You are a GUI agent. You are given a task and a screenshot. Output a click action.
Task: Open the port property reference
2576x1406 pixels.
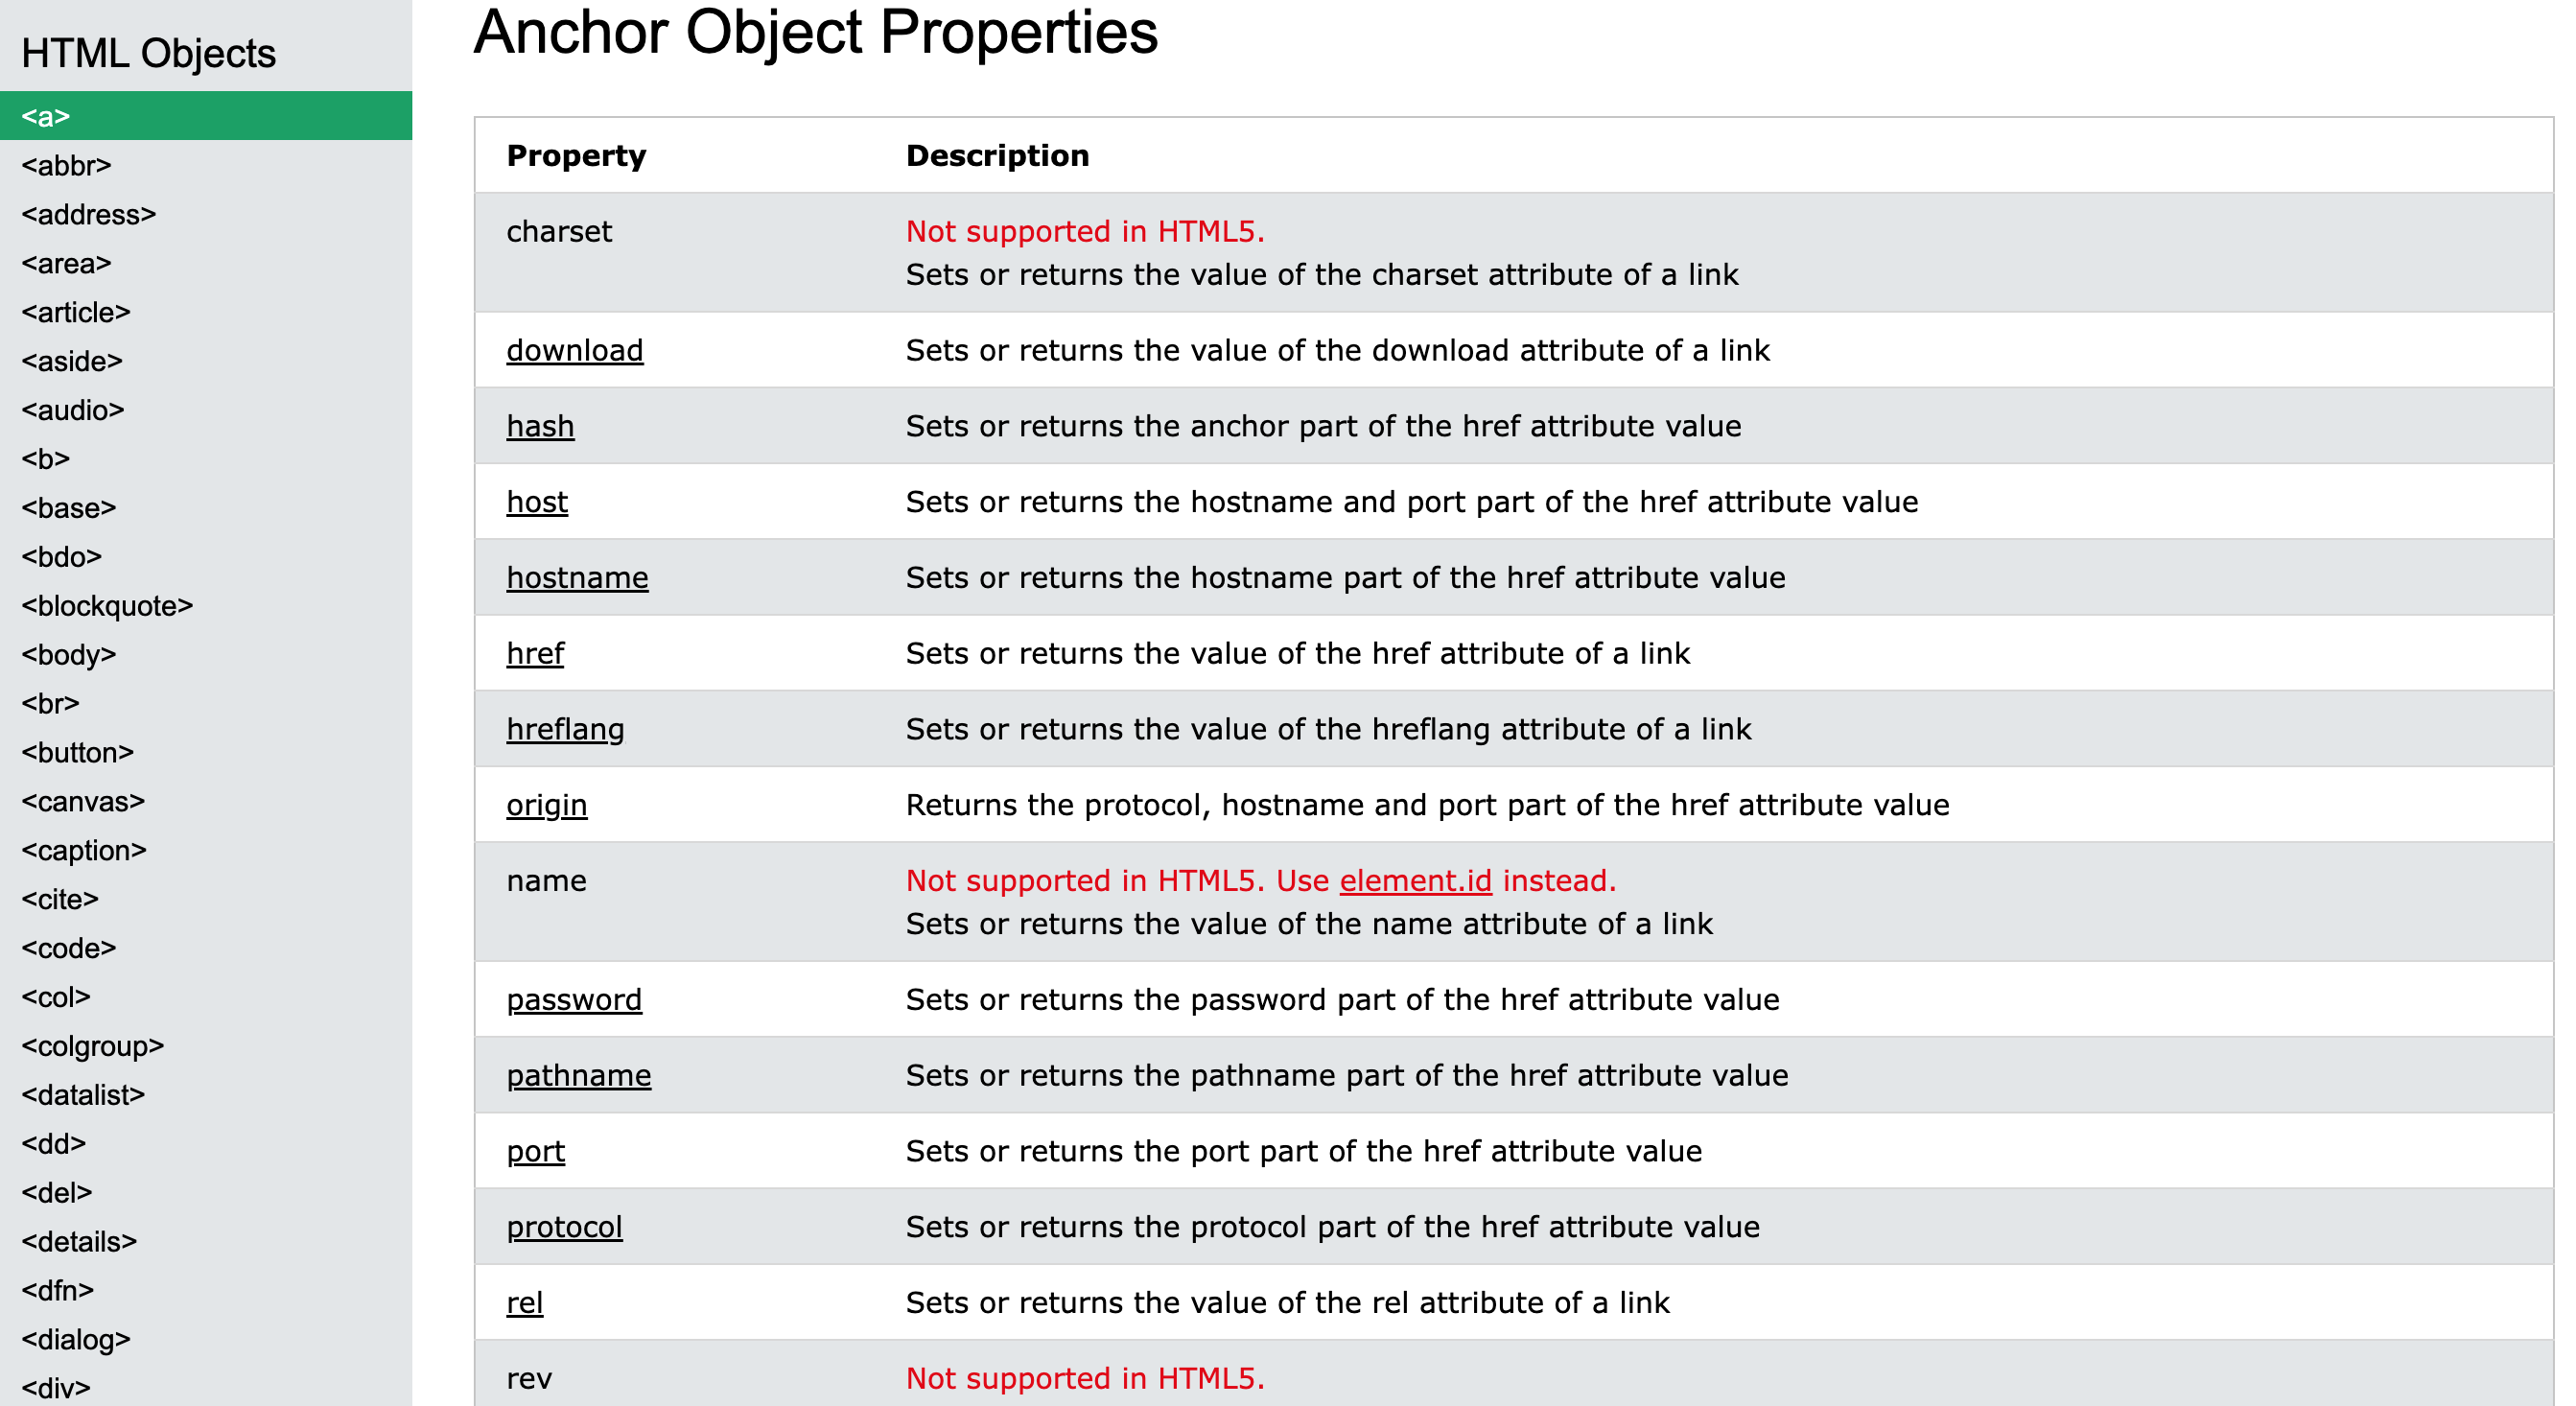[535, 1151]
